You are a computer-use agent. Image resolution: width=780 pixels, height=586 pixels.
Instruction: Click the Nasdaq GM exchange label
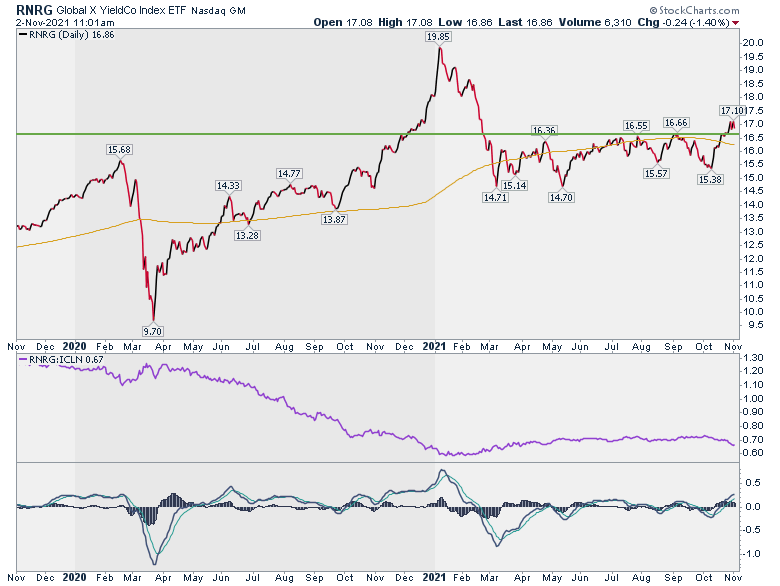point(218,10)
